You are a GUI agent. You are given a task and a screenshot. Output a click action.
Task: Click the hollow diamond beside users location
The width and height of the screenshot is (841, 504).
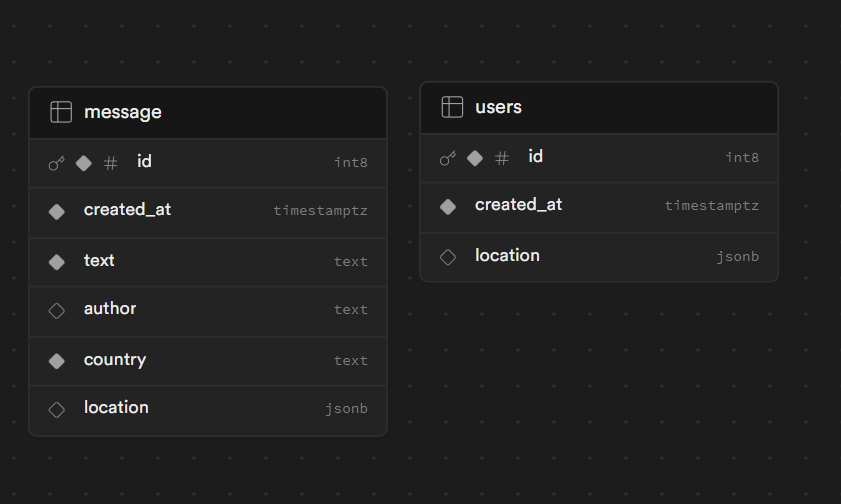448,257
